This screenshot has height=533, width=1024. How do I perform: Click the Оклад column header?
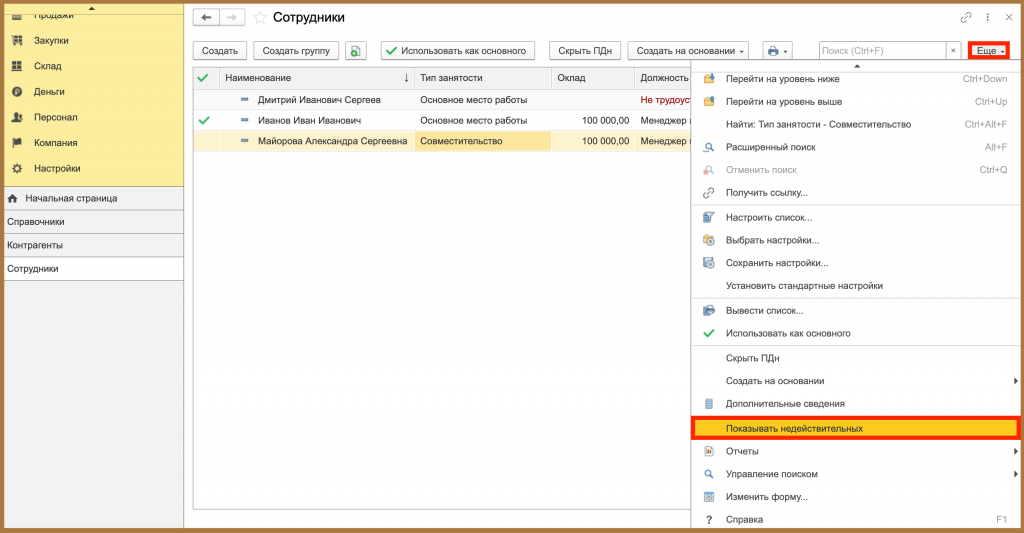pyautogui.click(x=593, y=78)
